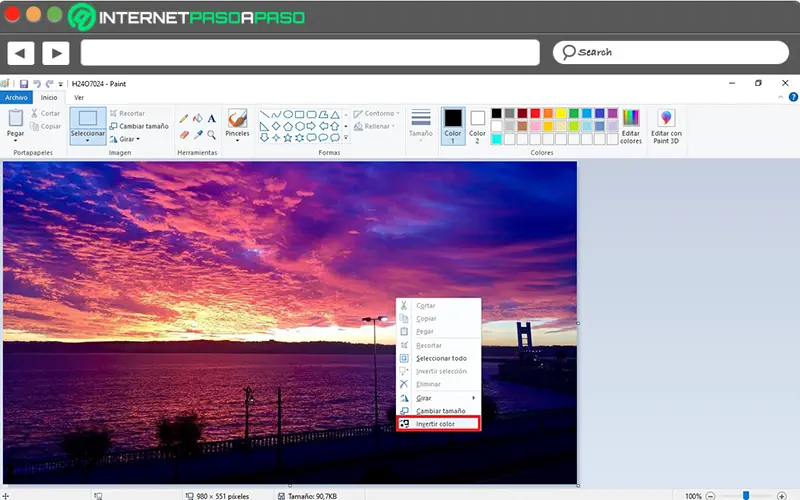Viewport: 800px width, 500px height.
Task: Click the Redo icon in title bar
Action: pyautogui.click(x=49, y=84)
